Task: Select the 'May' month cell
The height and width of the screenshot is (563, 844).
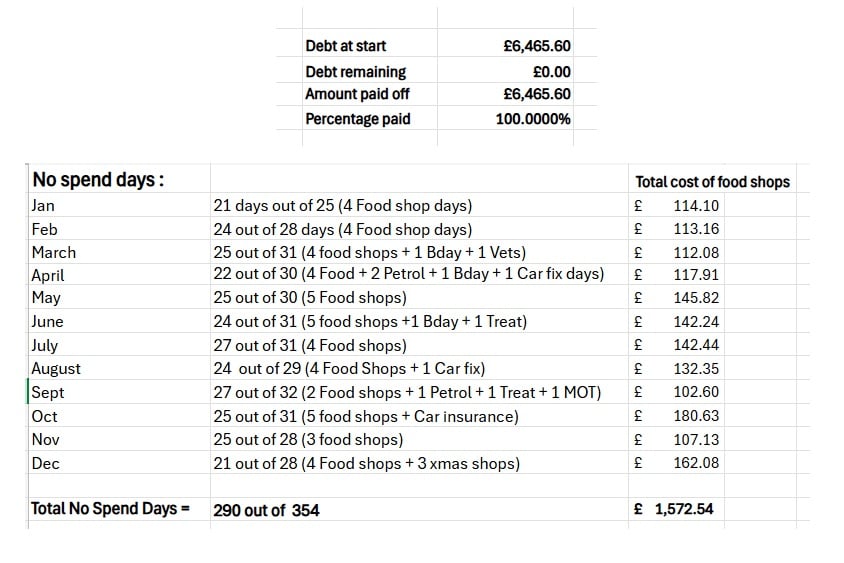Action: click(x=46, y=297)
